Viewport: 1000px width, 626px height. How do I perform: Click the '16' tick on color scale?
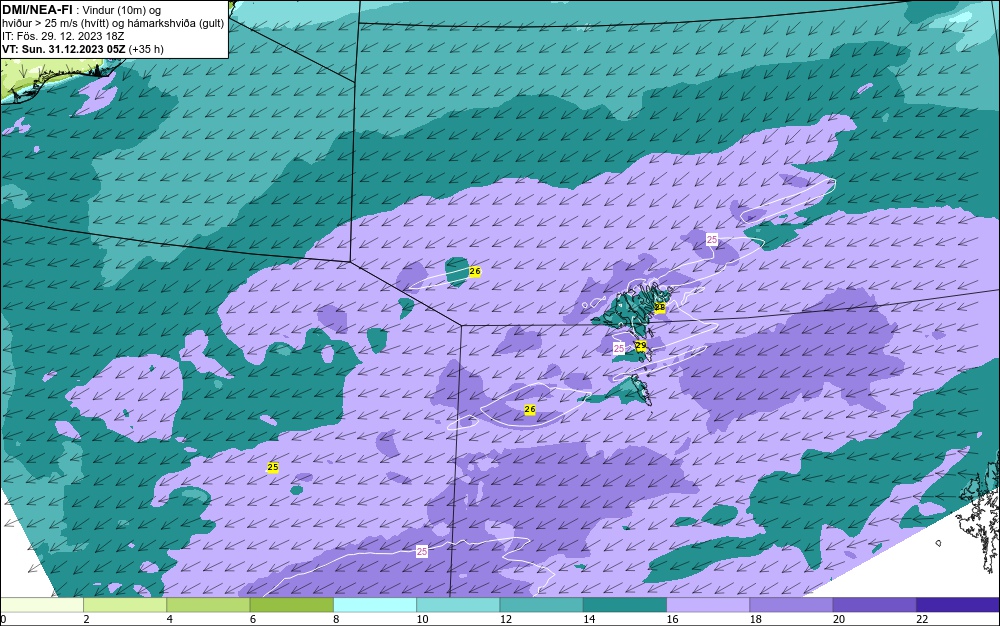pos(672,619)
